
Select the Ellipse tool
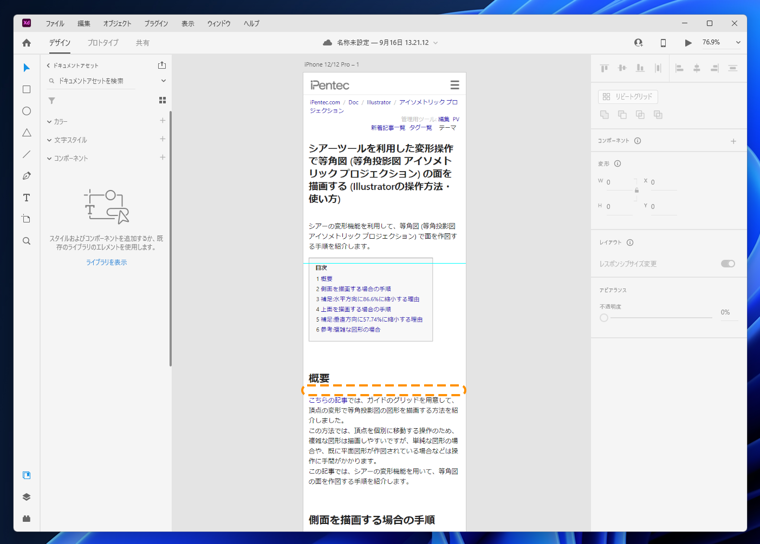(27, 111)
